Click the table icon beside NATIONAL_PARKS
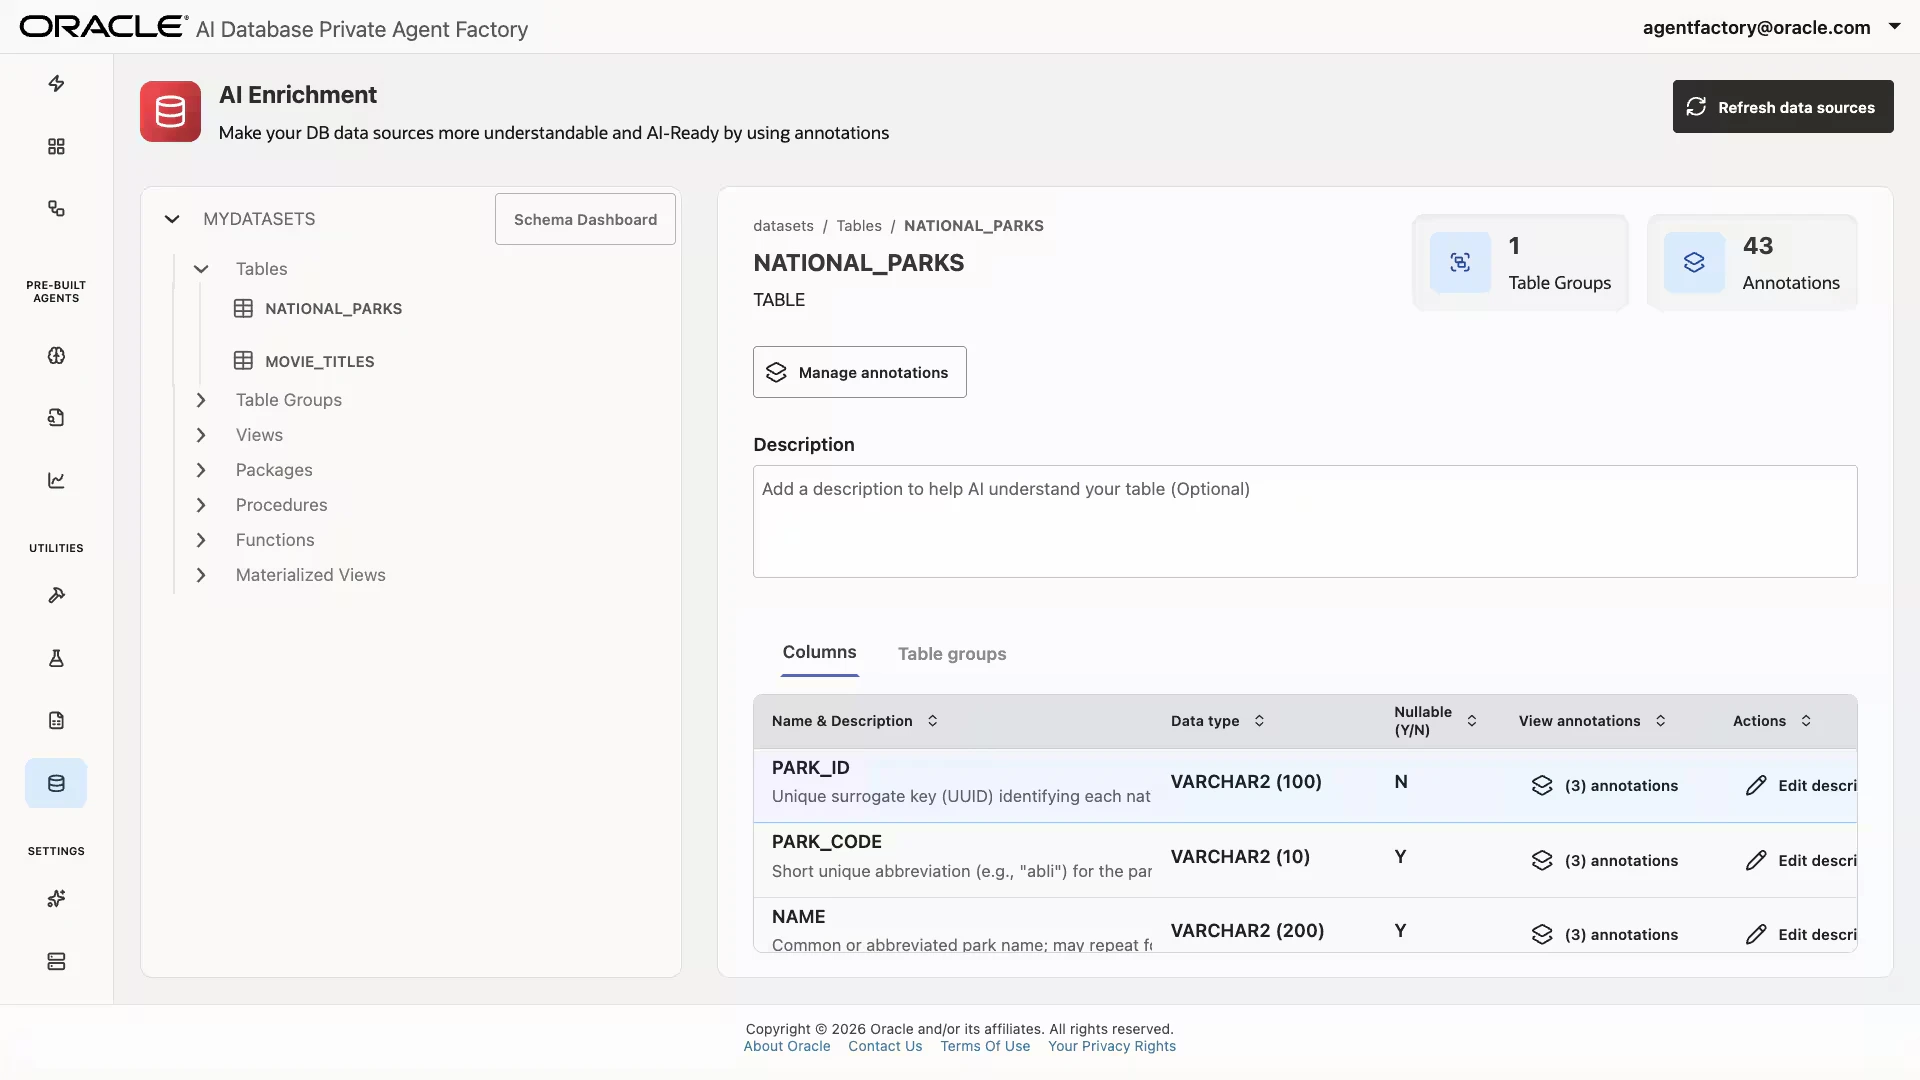This screenshot has height=1080, width=1920. (243, 309)
